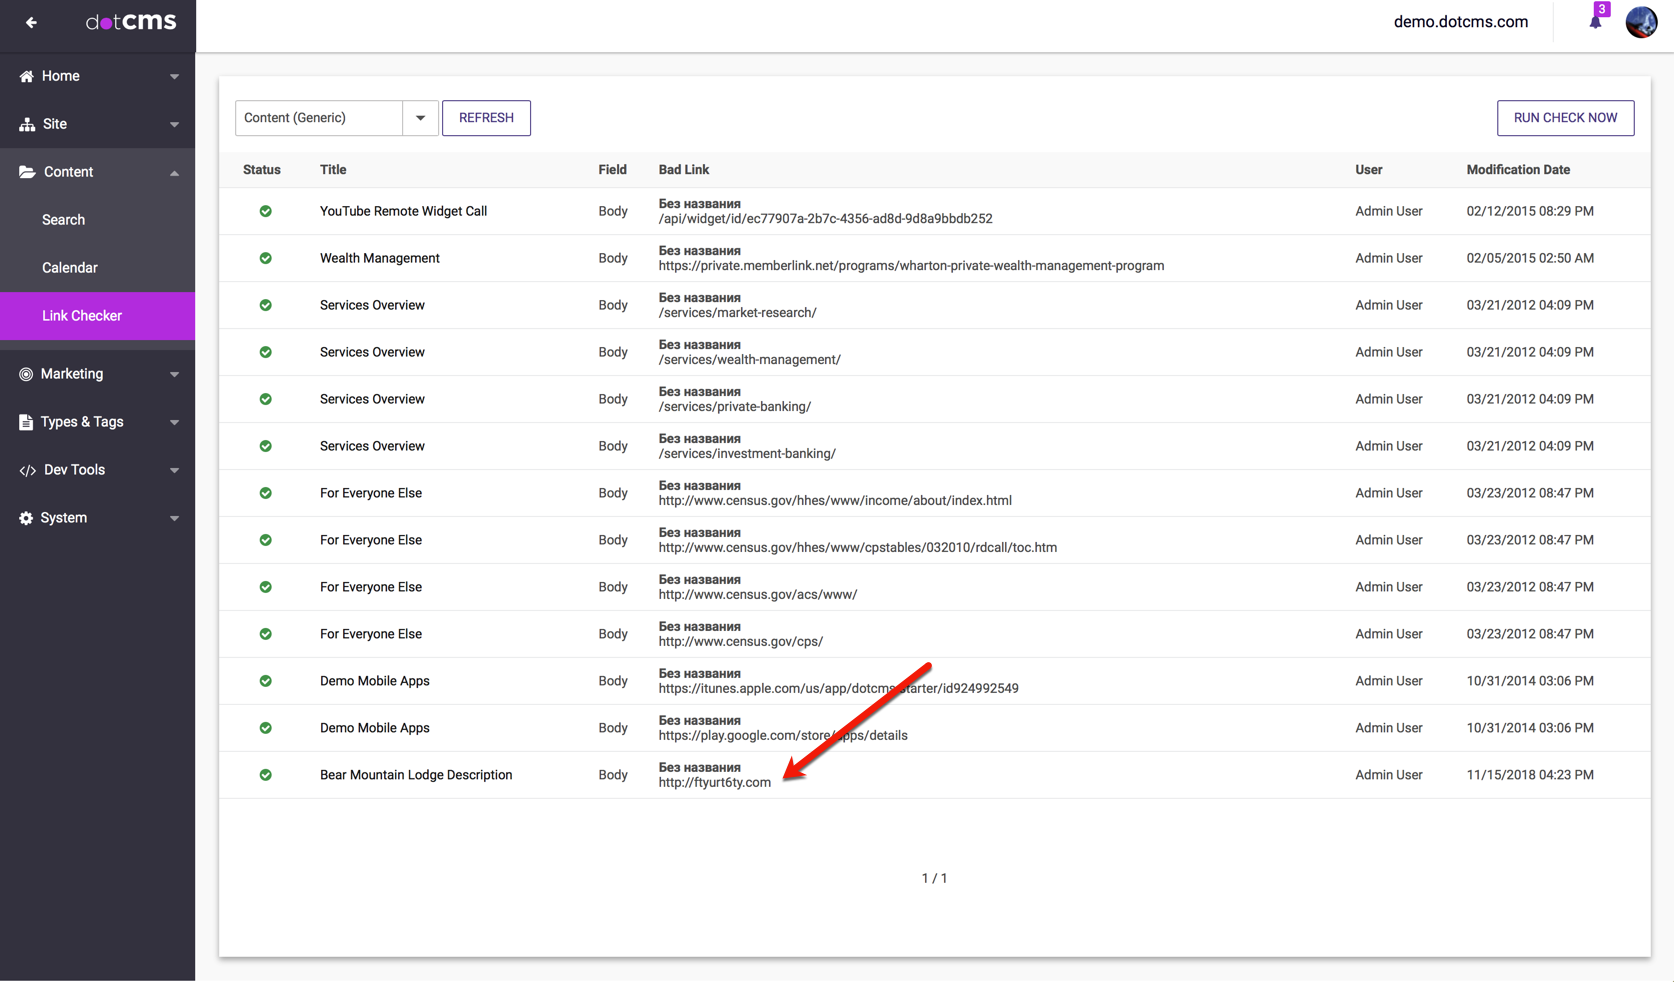Viewport: 1674px width, 982px height.
Task: Select the Link Checker menu item
Action: click(x=82, y=316)
